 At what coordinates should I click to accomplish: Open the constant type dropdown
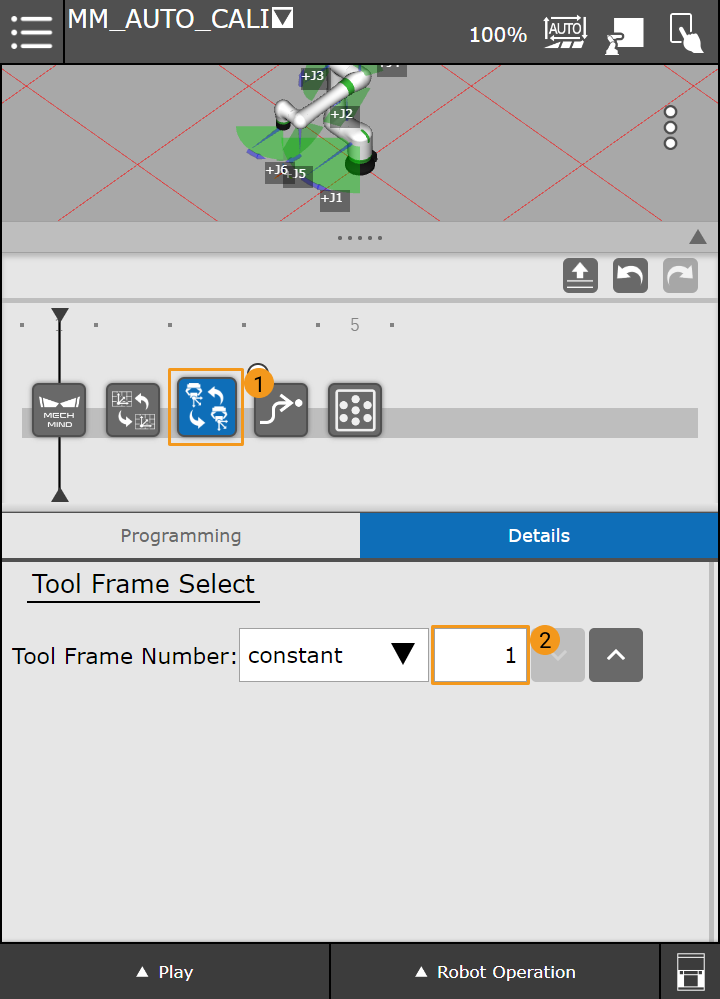[x=333, y=655]
